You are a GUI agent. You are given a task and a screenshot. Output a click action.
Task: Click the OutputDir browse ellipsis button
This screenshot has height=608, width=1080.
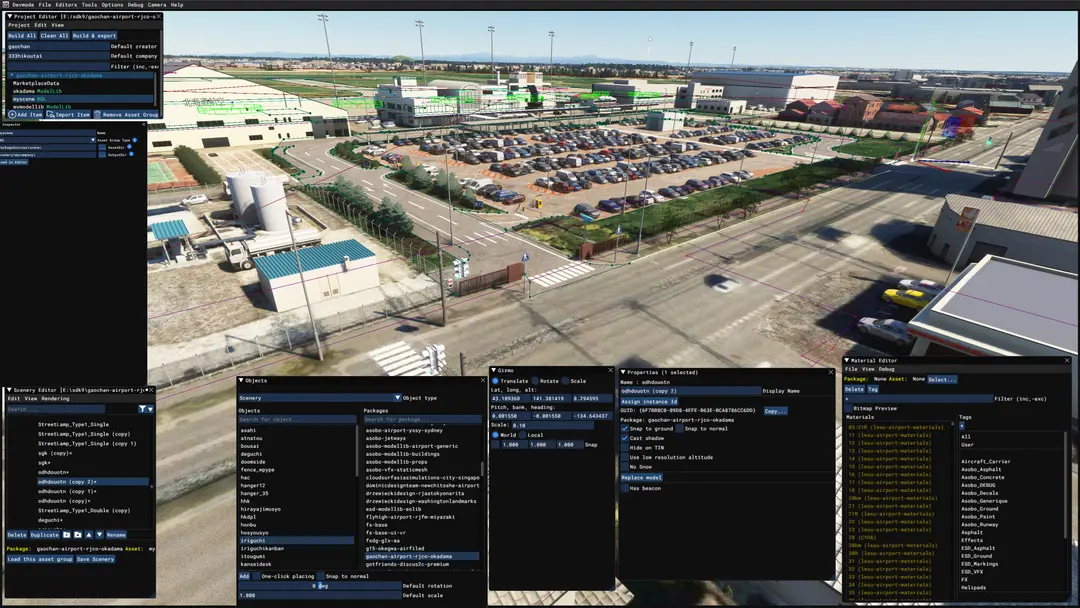click(x=102, y=154)
